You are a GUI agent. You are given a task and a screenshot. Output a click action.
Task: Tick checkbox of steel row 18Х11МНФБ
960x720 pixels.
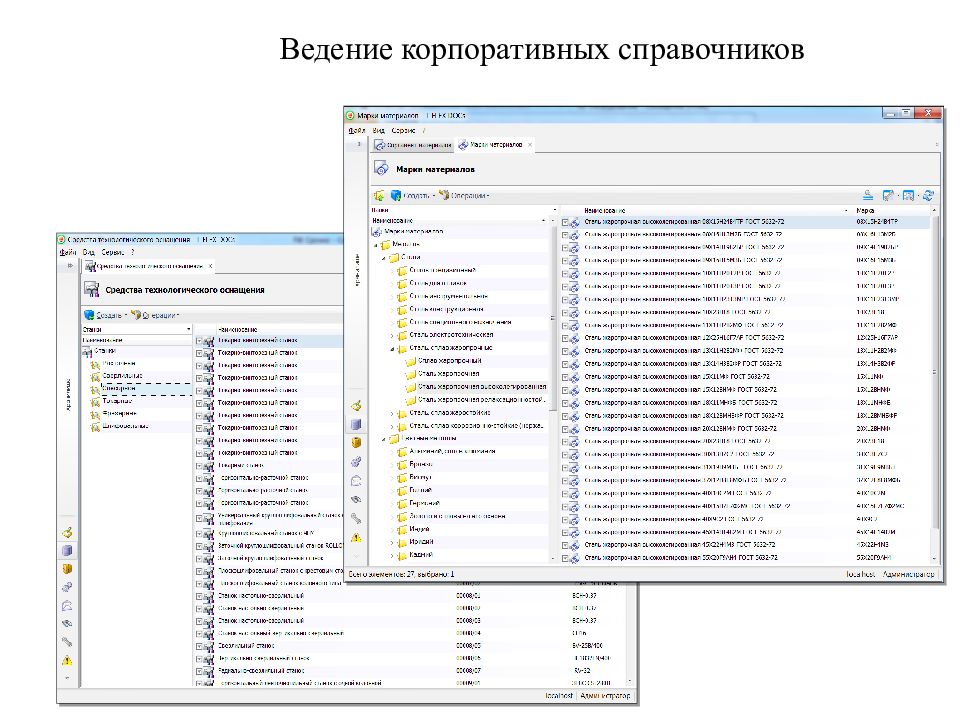(566, 403)
